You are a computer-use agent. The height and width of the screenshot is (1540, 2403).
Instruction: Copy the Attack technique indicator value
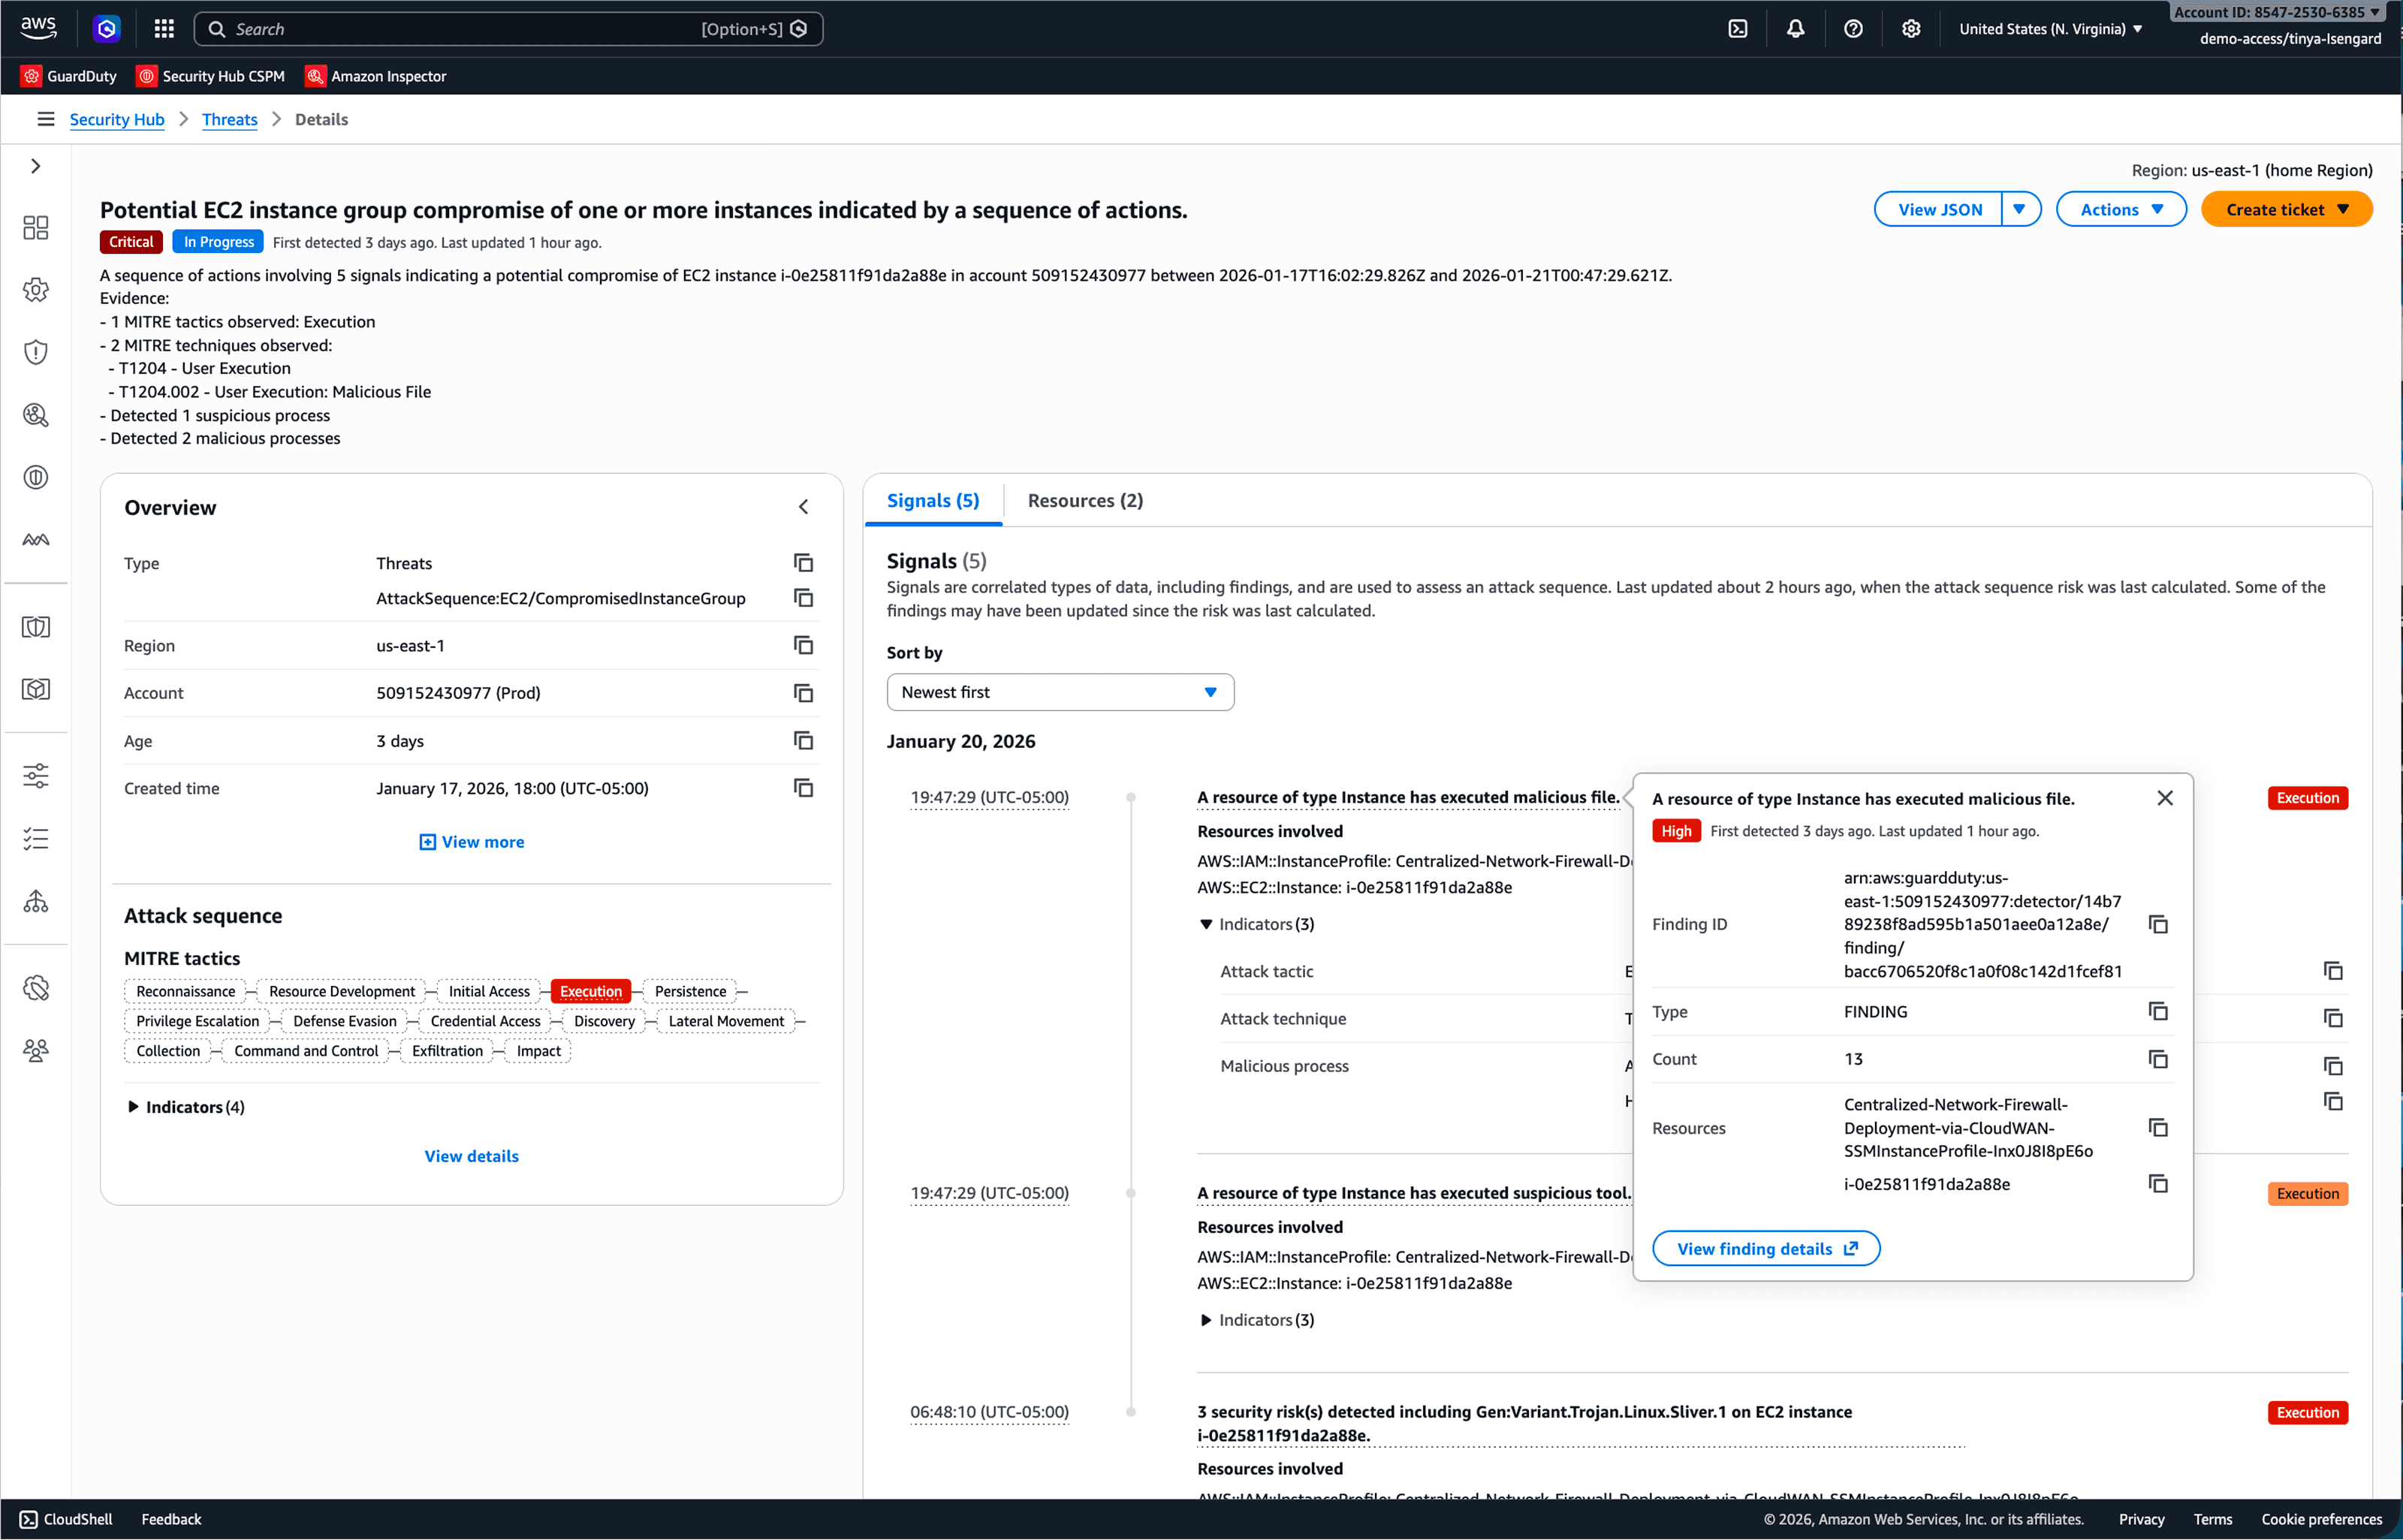(x=2333, y=1018)
